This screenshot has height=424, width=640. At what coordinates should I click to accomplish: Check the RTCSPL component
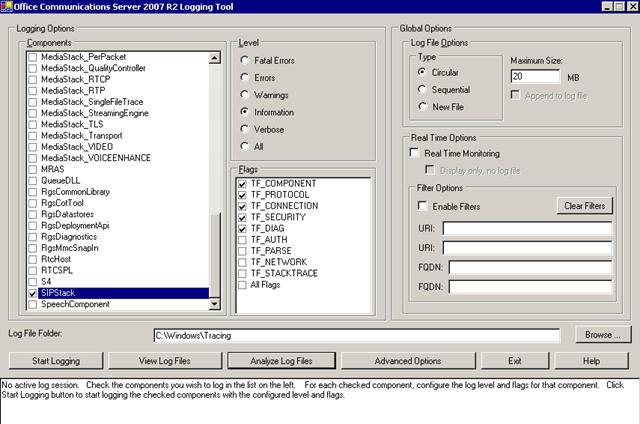pyautogui.click(x=33, y=271)
